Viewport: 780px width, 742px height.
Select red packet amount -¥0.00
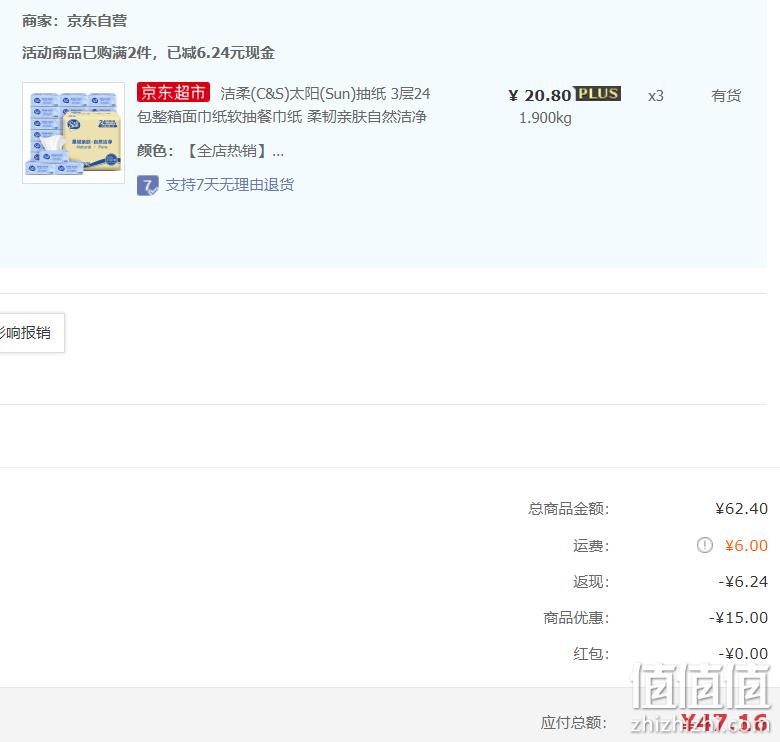pyautogui.click(x=743, y=653)
